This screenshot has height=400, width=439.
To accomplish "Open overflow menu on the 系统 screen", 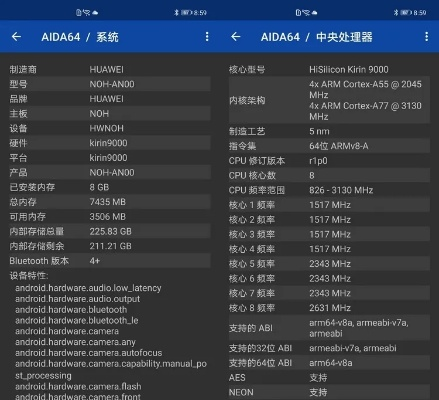I will pos(207,37).
